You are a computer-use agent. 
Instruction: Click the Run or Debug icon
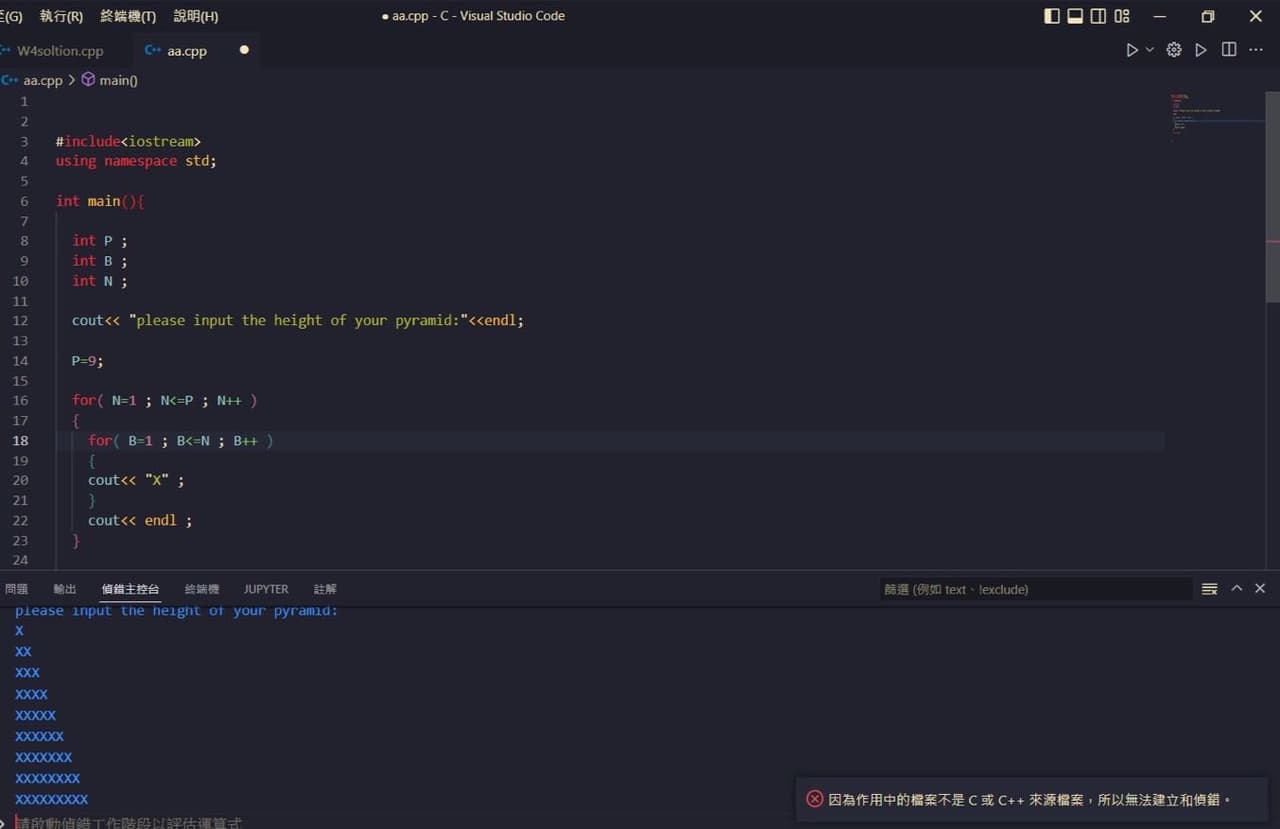coord(1201,49)
